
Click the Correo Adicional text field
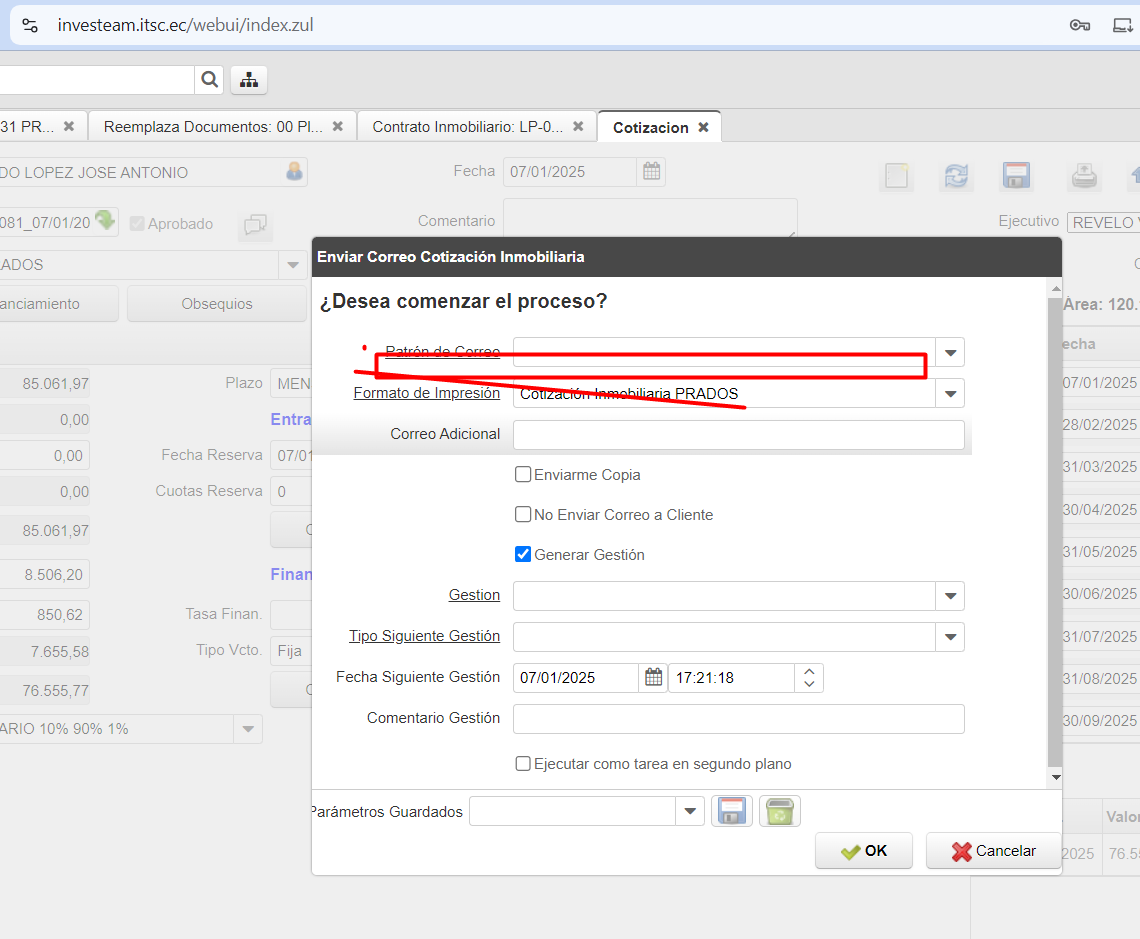click(738, 434)
